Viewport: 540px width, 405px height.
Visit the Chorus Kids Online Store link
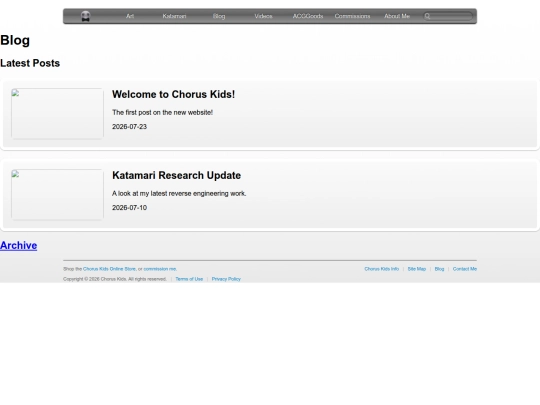[109, 269]
